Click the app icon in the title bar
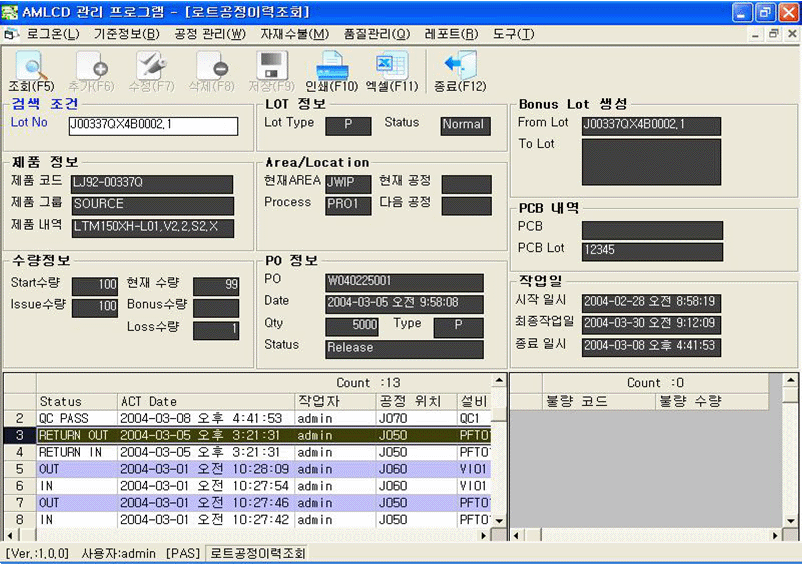This screenshot has width=803, height=564. [10, 12]
